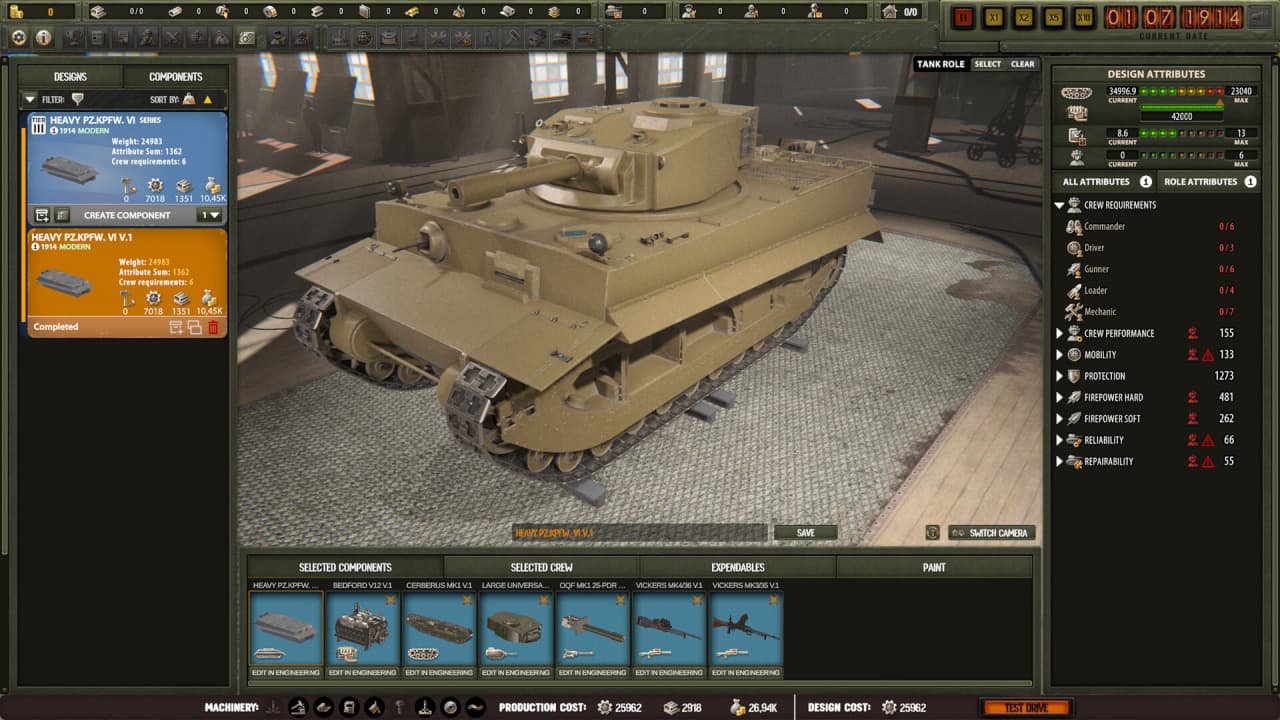The width and height of the screenshot is (1280, 720).
Task: Open the settings gear in top toolbar
Action: click(18, 38)
